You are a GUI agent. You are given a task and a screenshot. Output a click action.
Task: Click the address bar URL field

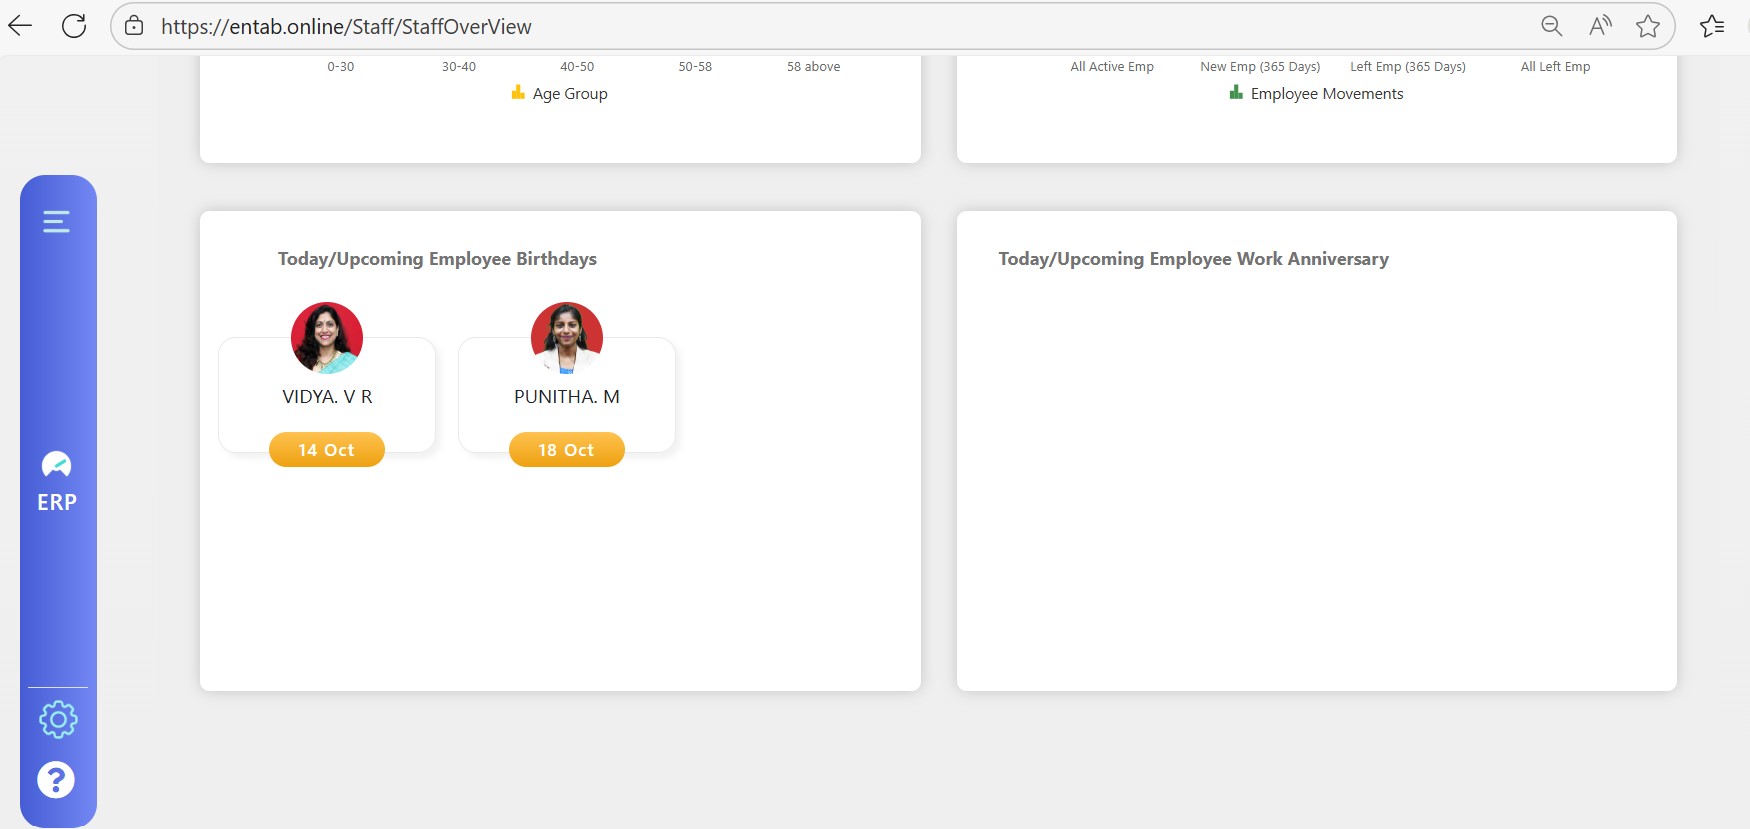[x=800, y=26]
